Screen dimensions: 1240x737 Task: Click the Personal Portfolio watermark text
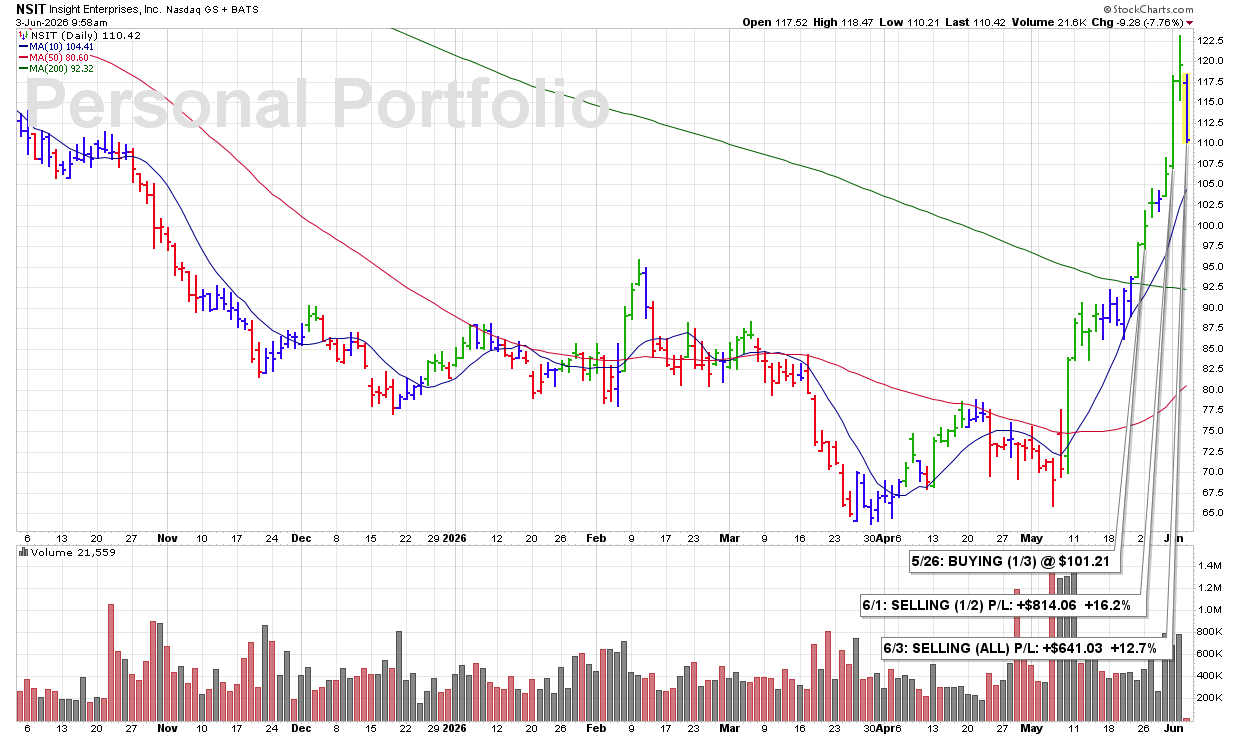tap(316, 103)
